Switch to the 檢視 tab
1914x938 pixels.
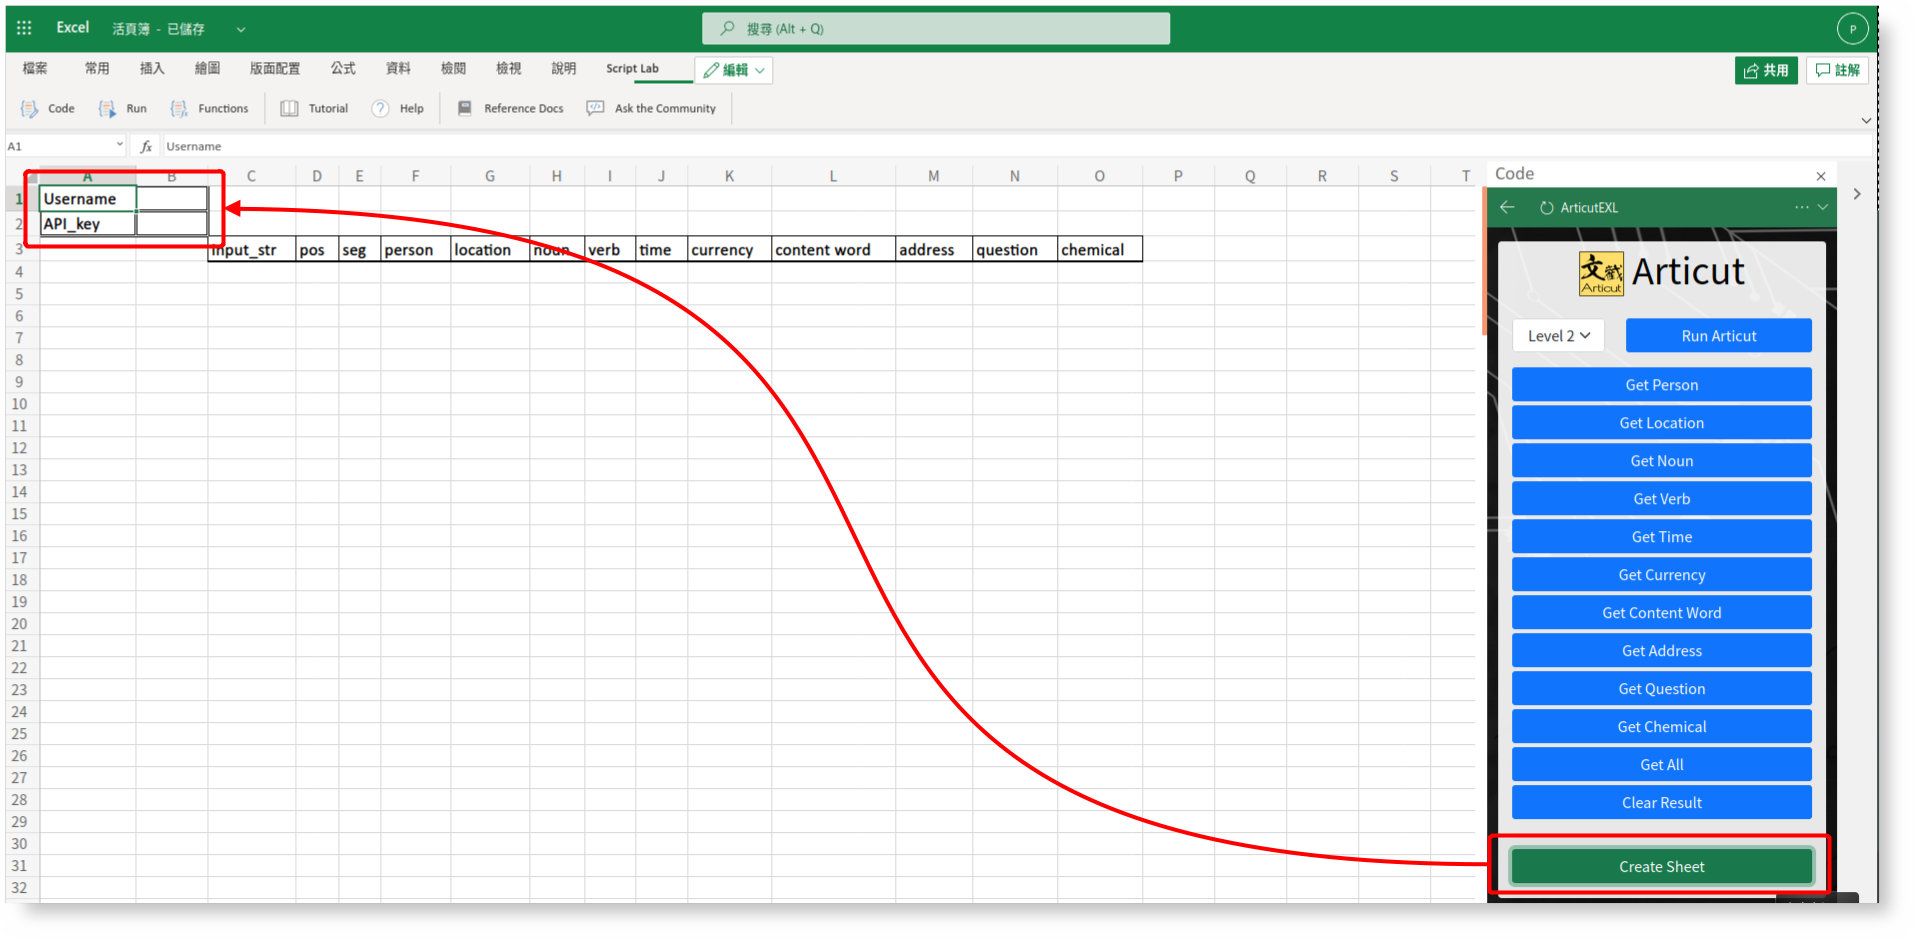[x=508, y=68]
